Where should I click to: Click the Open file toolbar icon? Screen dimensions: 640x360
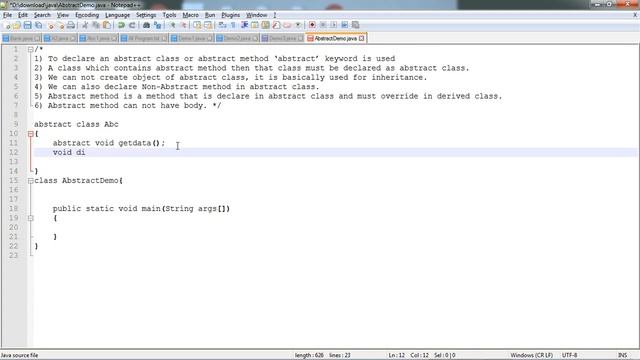(x=16, y=25)
